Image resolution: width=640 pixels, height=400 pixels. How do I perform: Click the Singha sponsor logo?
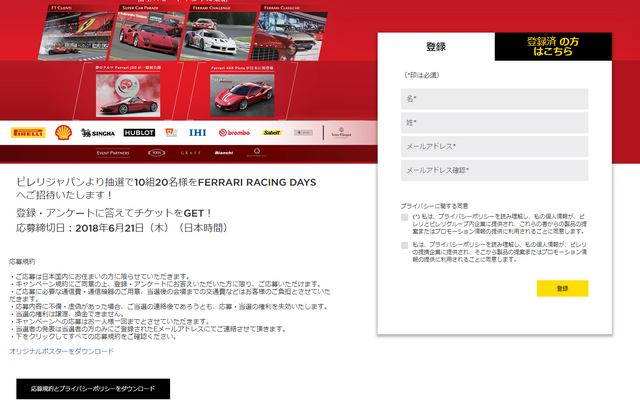pyautogui.click(x=98, y=133)
